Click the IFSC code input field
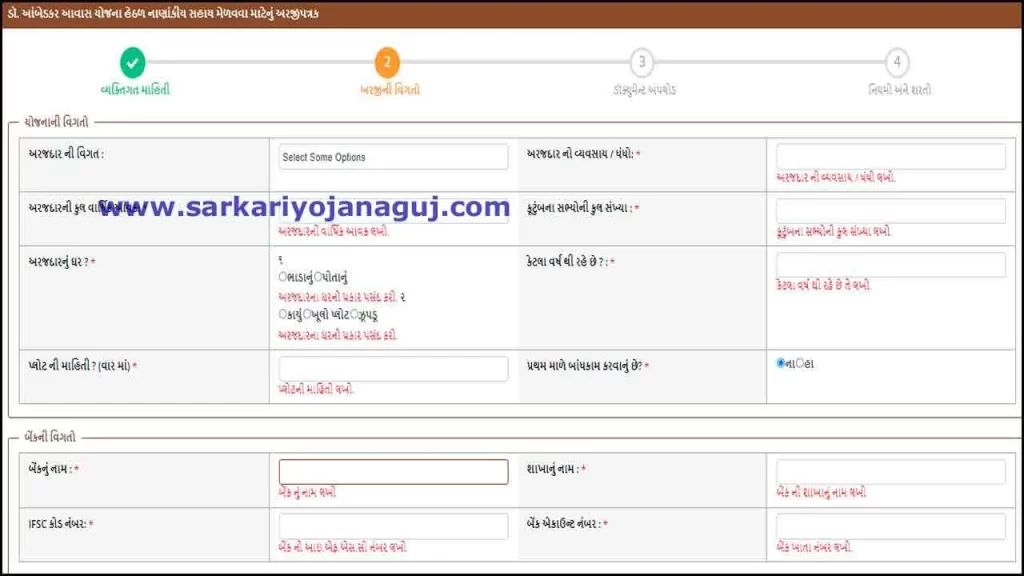The image size is (1024, 576). (392, 525)
